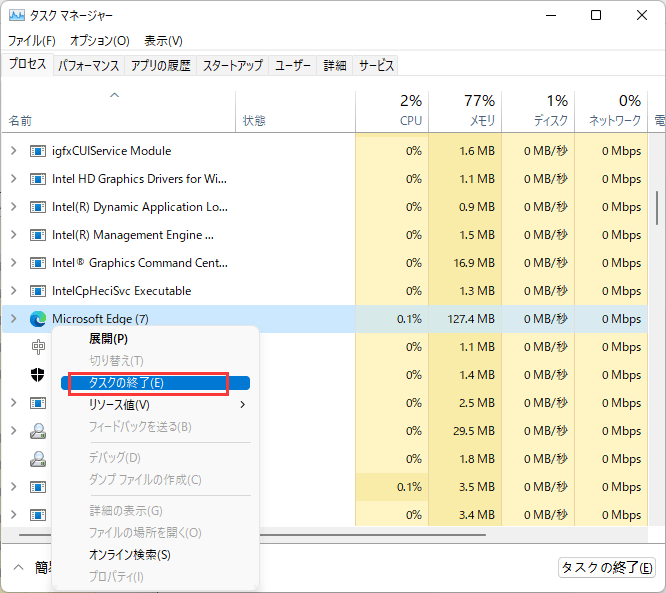
Task: Switch to the ユーザー tab
Action: coord(293,65)
